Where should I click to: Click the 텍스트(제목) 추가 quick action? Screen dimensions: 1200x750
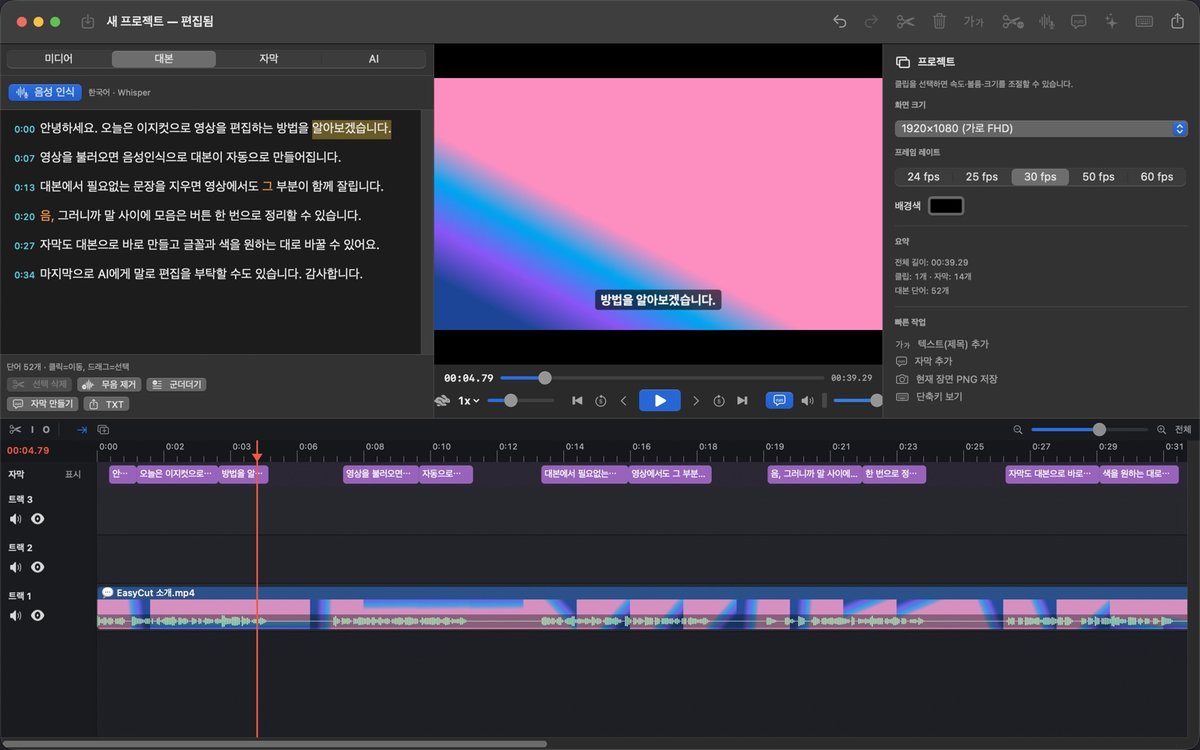point(942,344)
